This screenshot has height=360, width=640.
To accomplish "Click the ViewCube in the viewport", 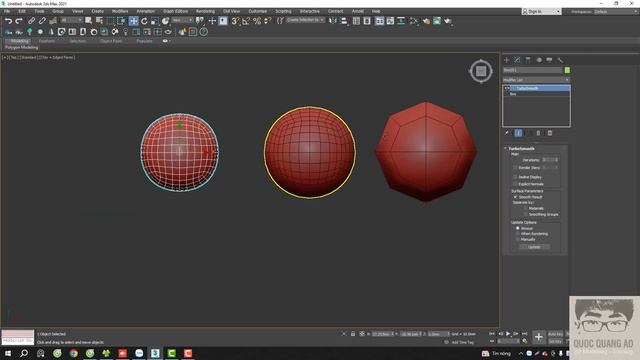I will point(481,71).
